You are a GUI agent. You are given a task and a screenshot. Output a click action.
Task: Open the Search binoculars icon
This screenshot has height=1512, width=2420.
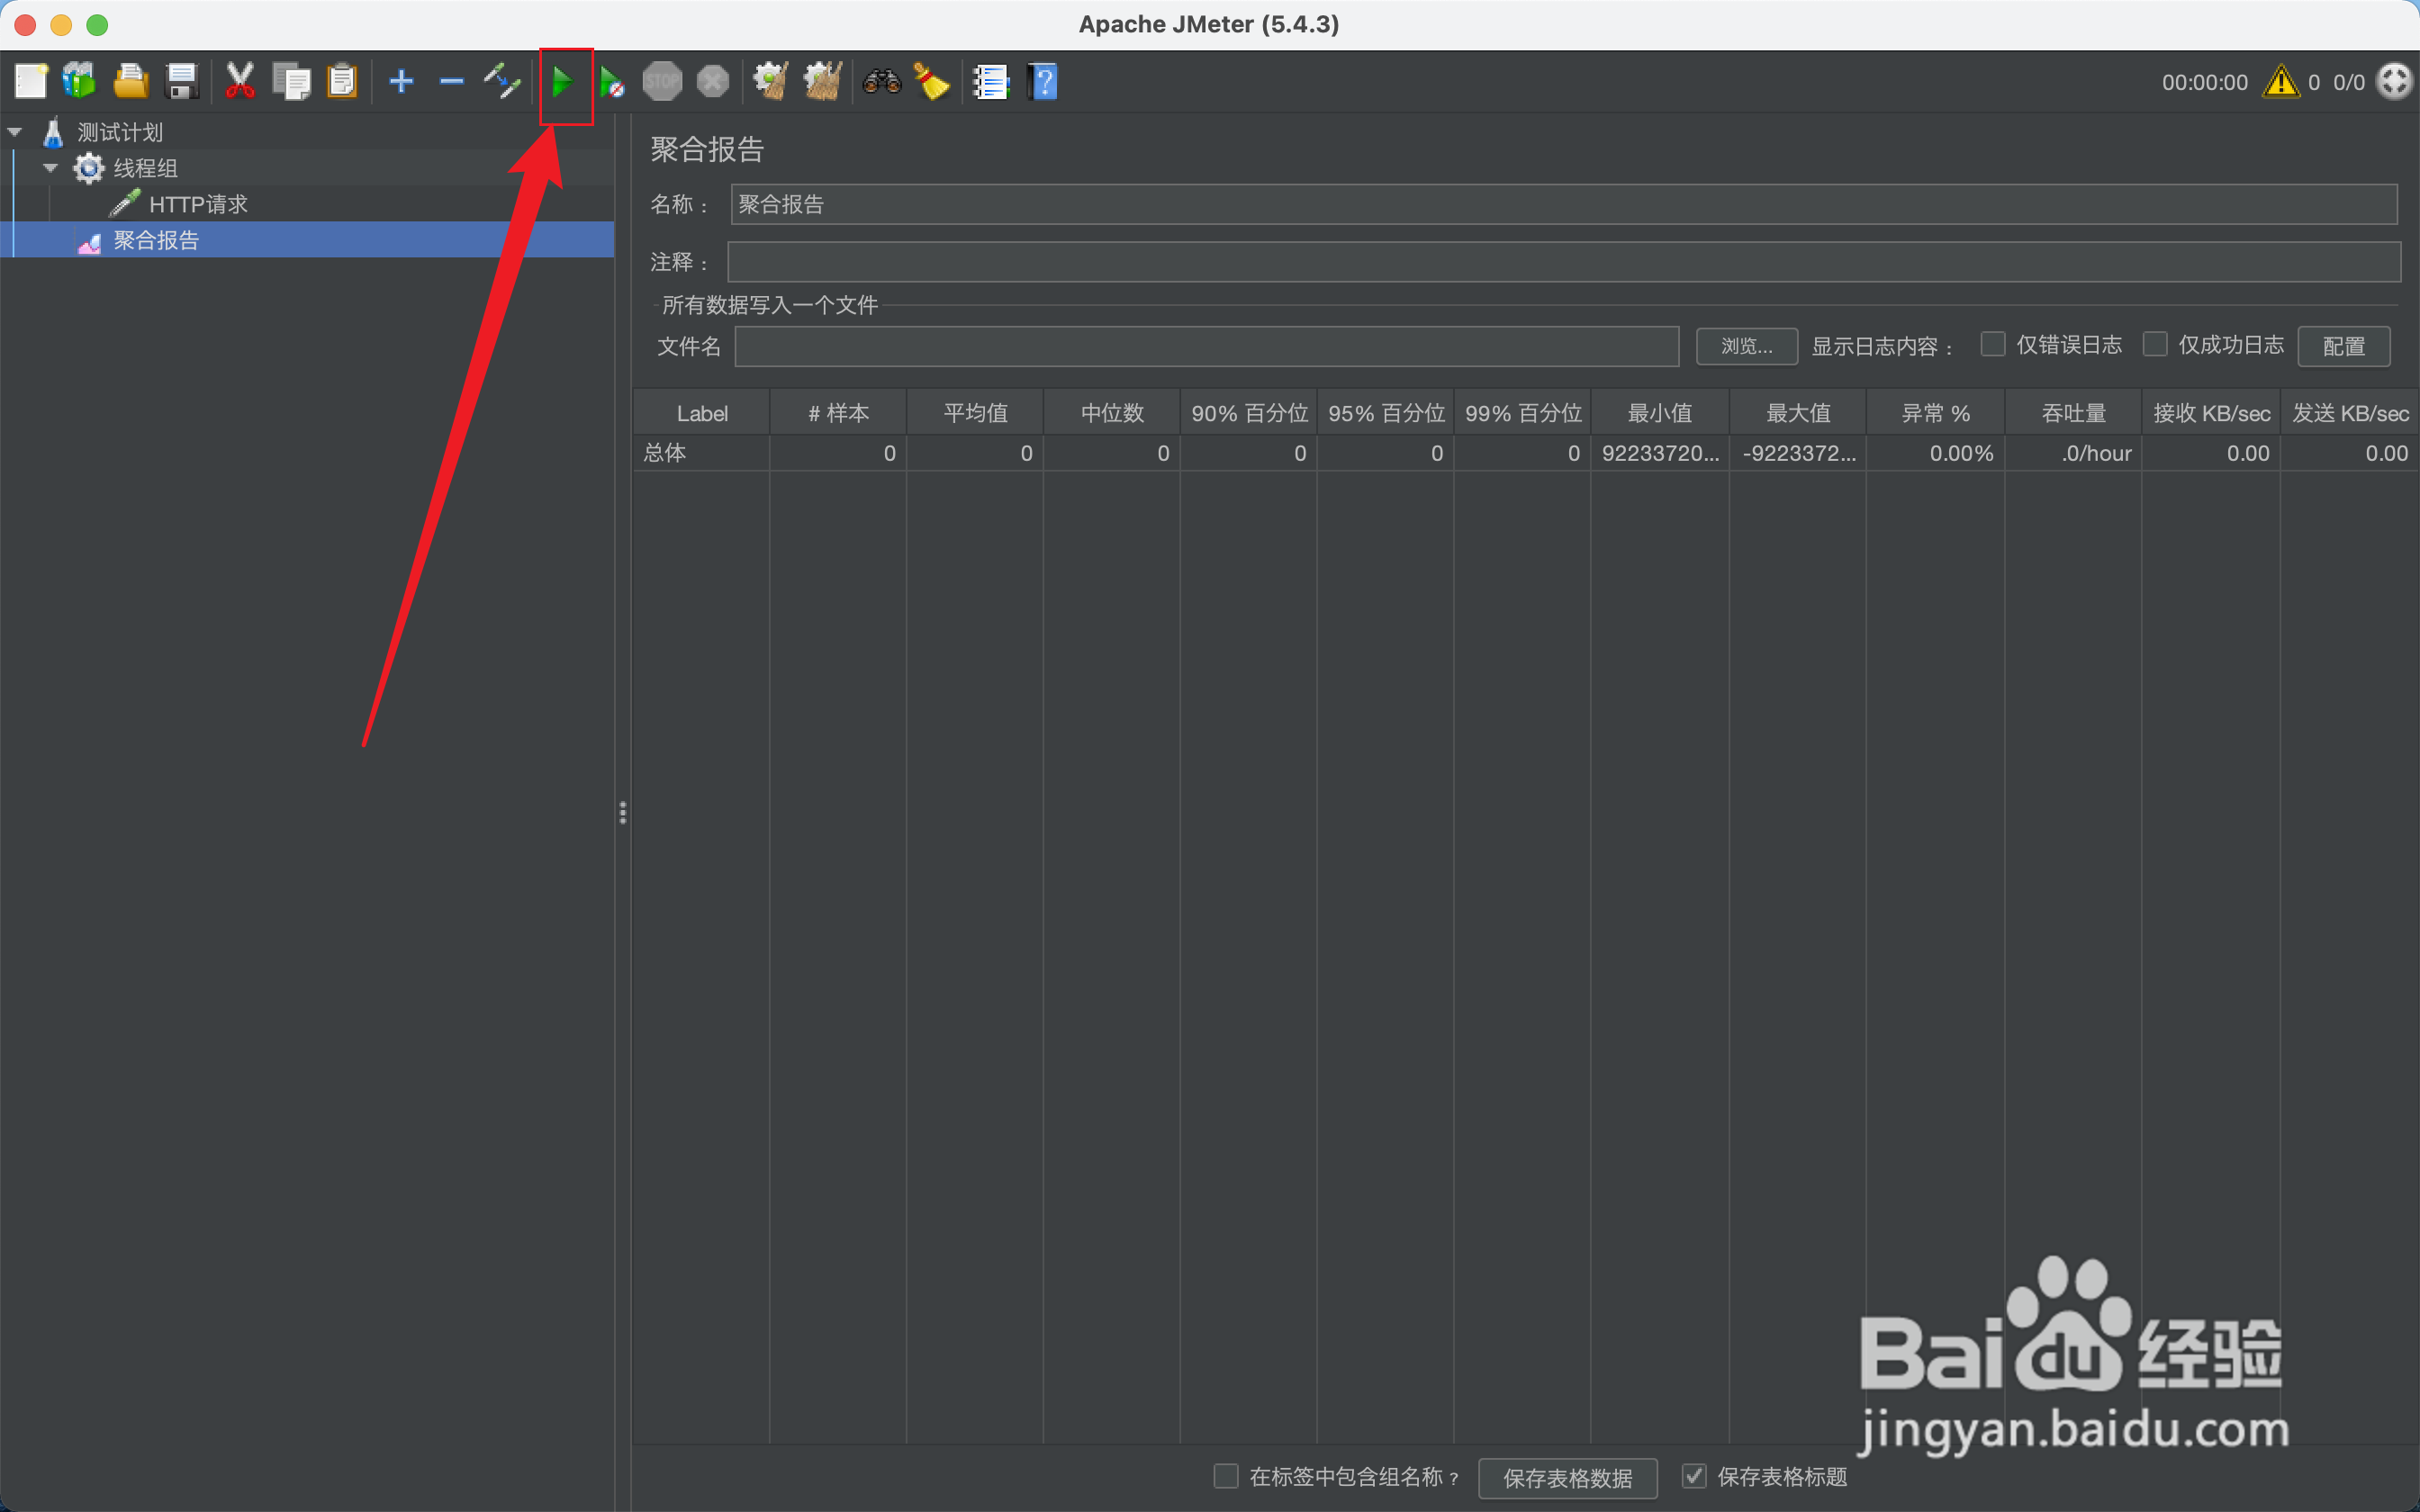[x=882, y=82]
